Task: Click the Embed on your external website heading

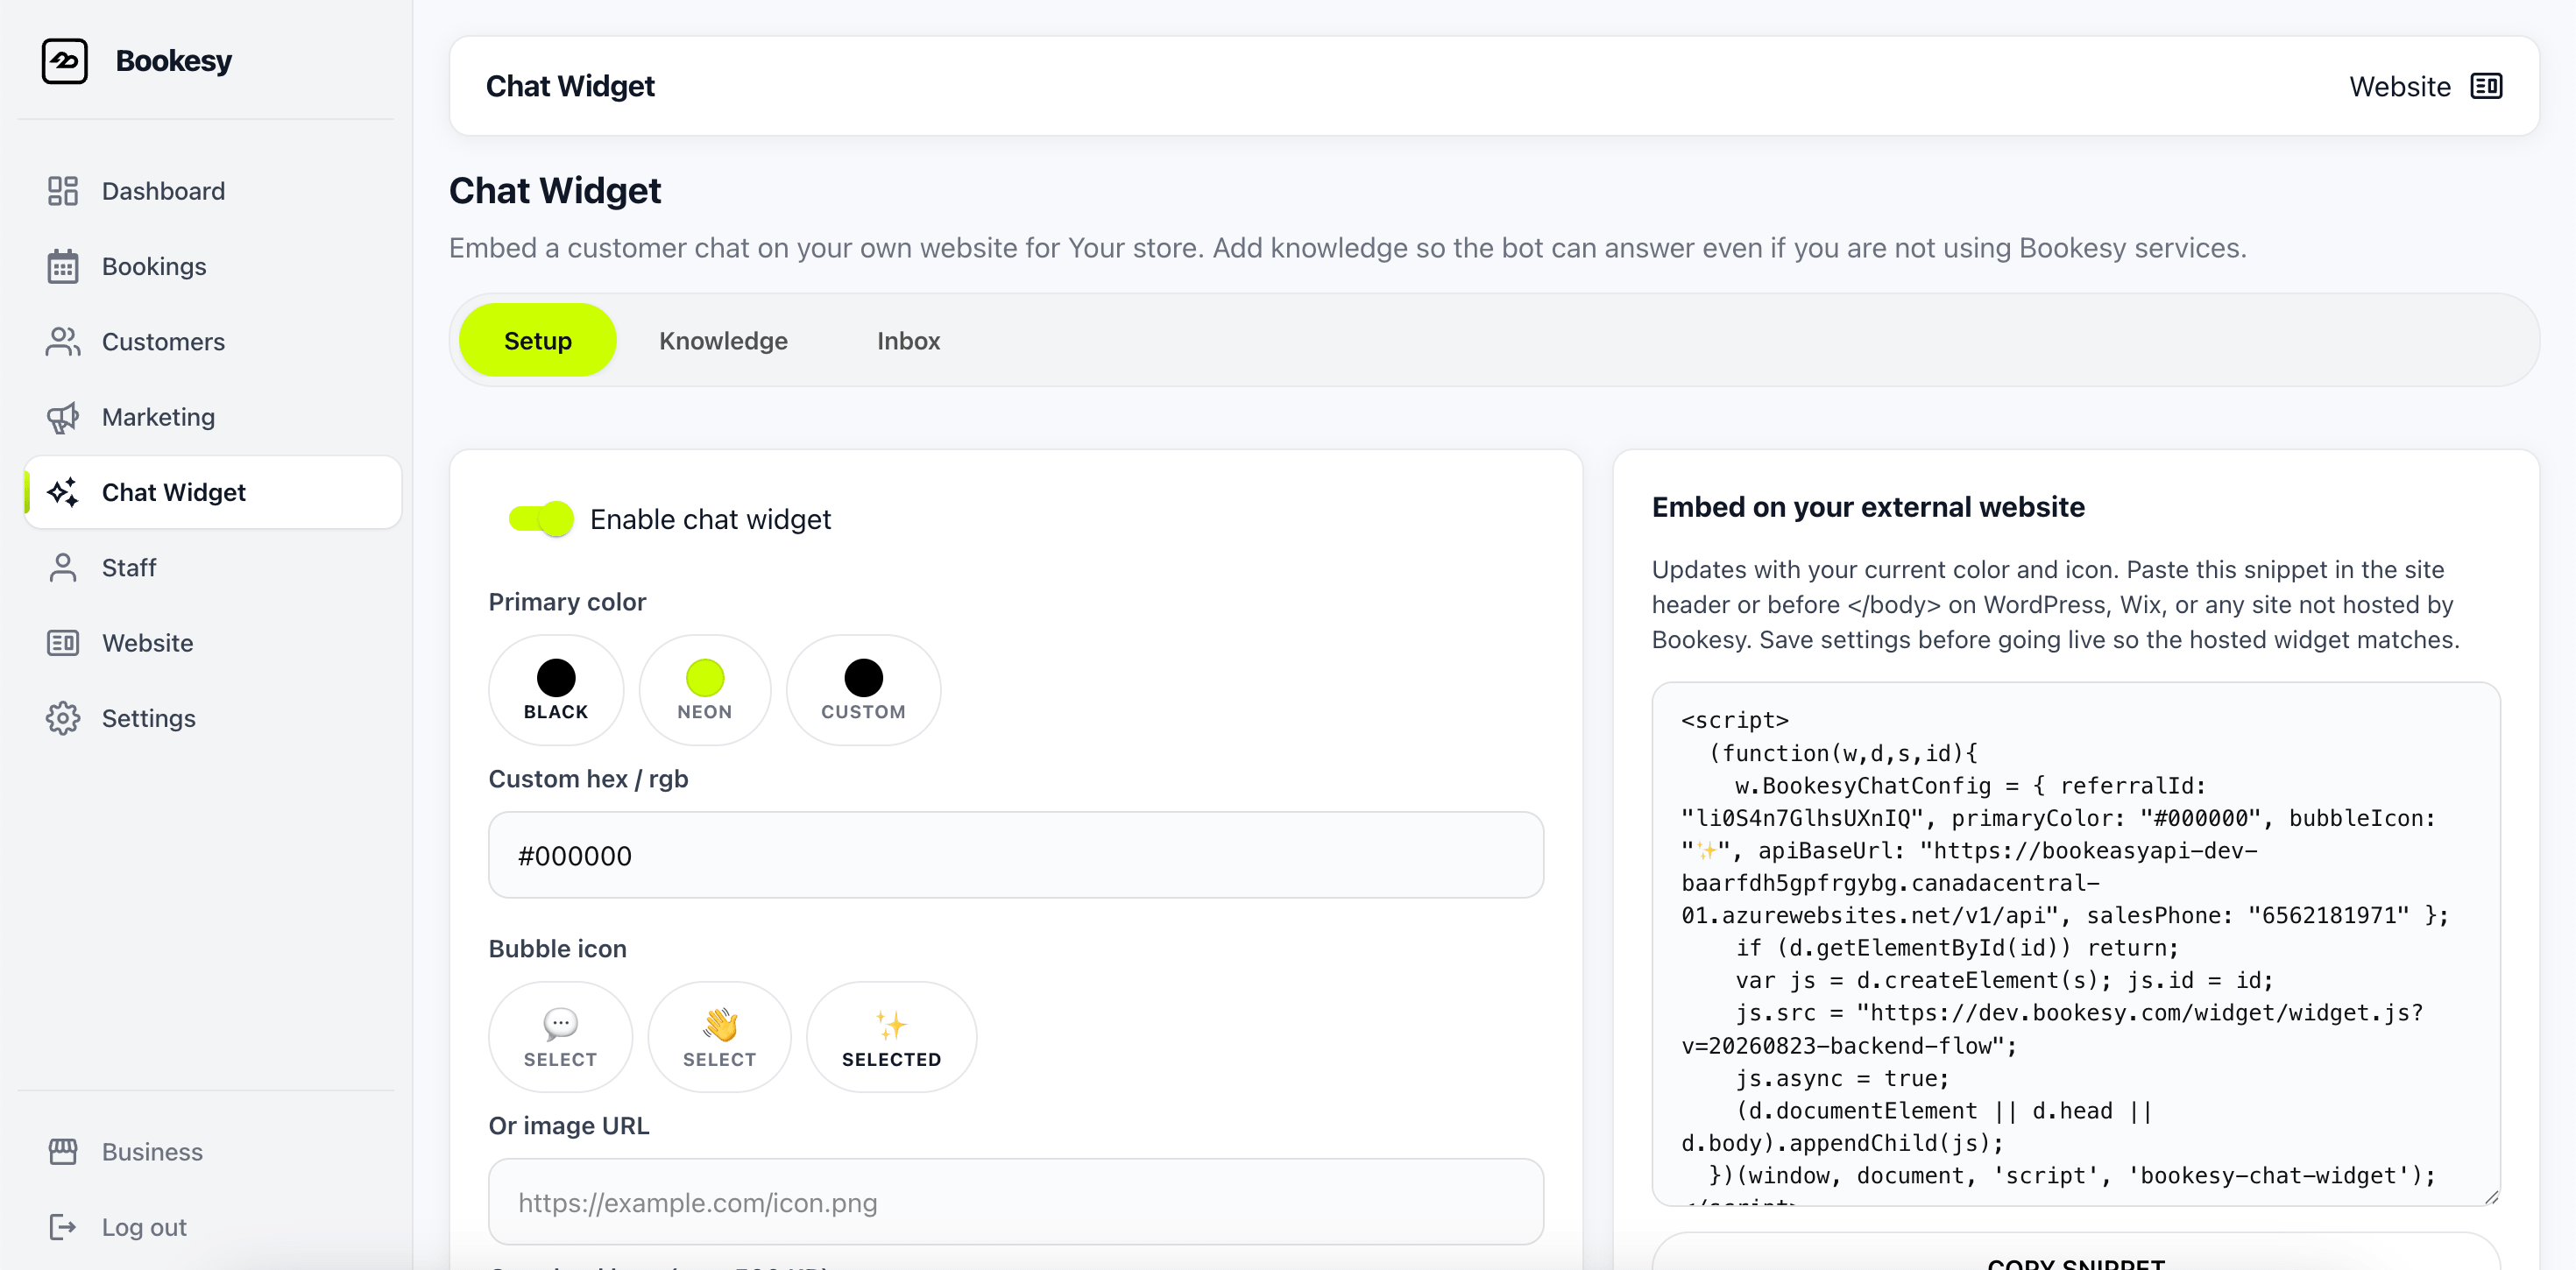Action: [1868, 507]
